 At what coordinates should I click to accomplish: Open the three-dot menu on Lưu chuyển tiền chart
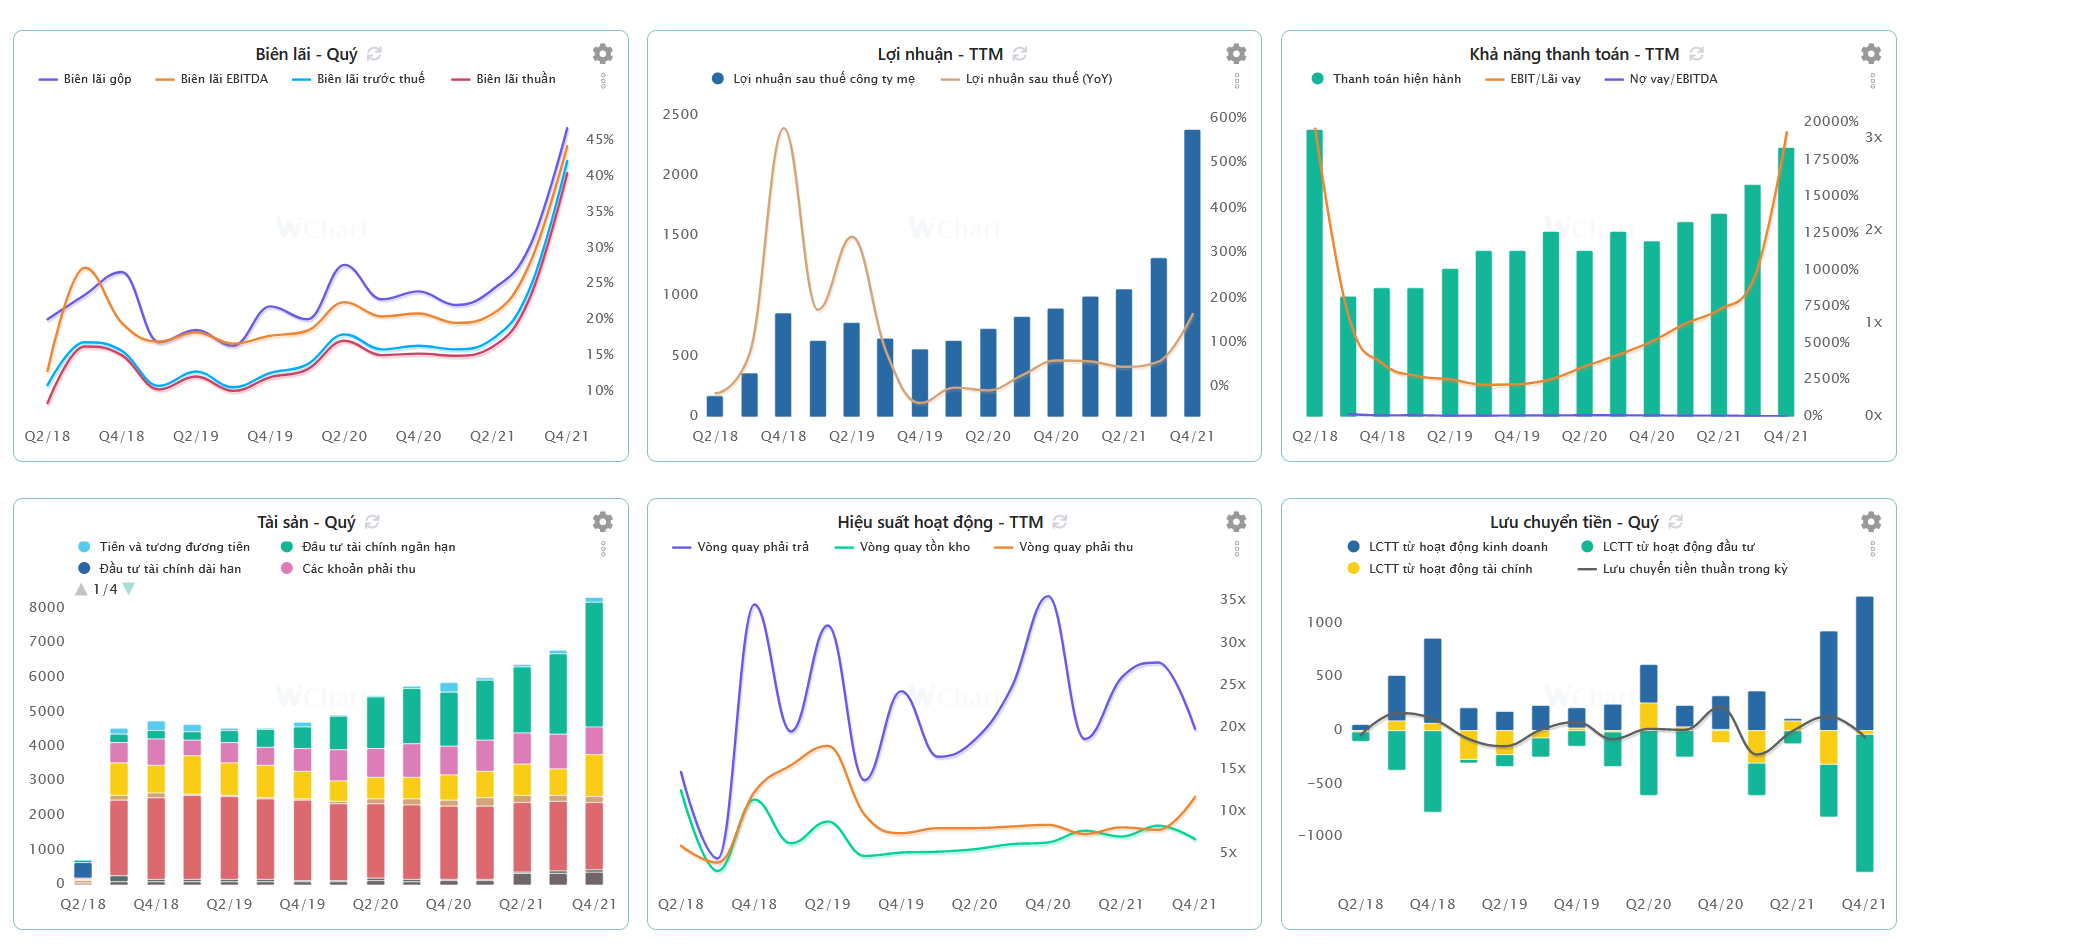point(1873,549)
